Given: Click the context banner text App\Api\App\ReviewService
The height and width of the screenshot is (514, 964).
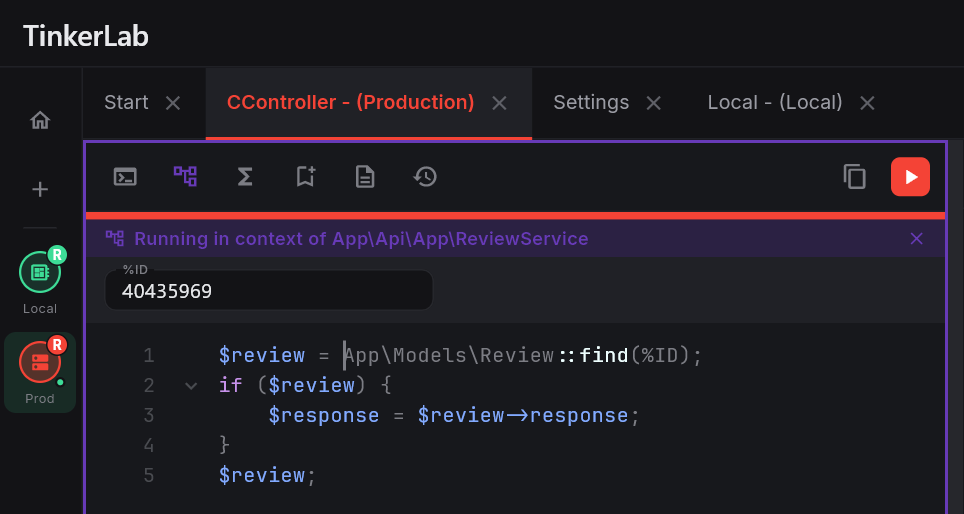Looking at the screenshot, I should tap(460, 239).
